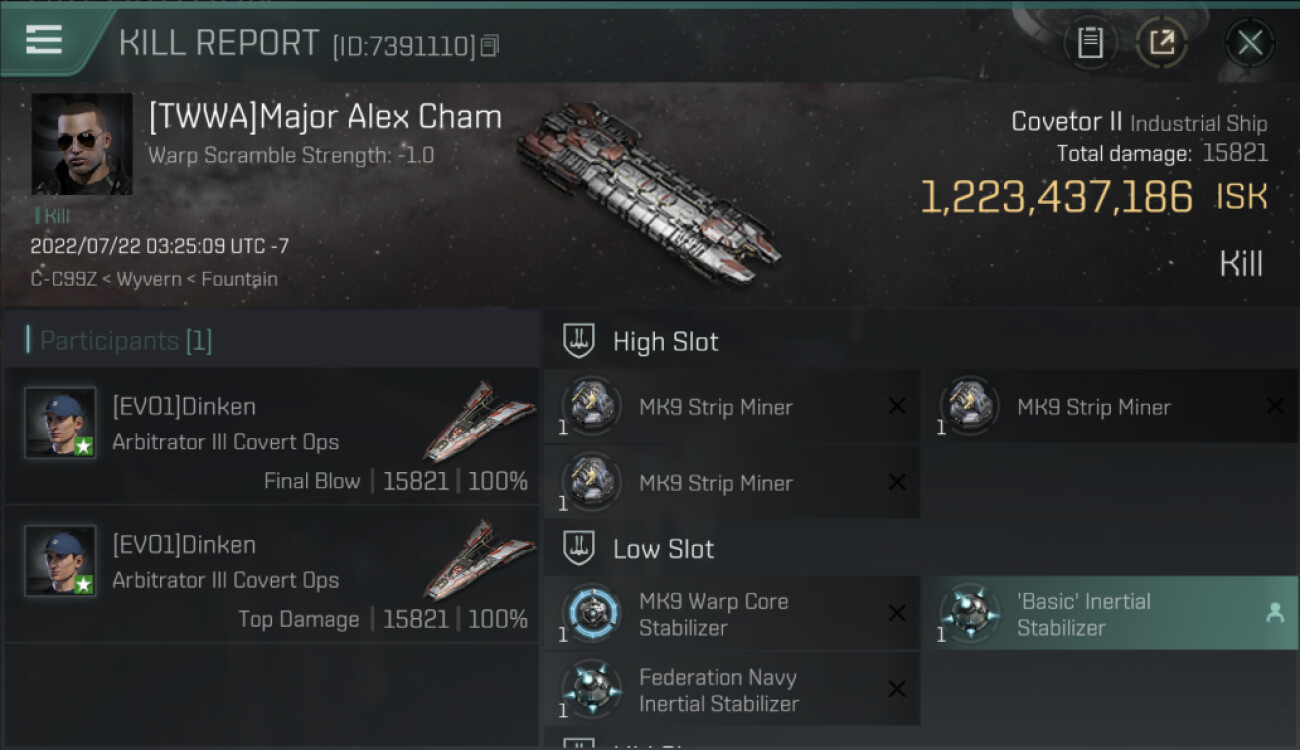Select the highlighted 'Basic' Inertial Stabilizer row

point(1110,614)
